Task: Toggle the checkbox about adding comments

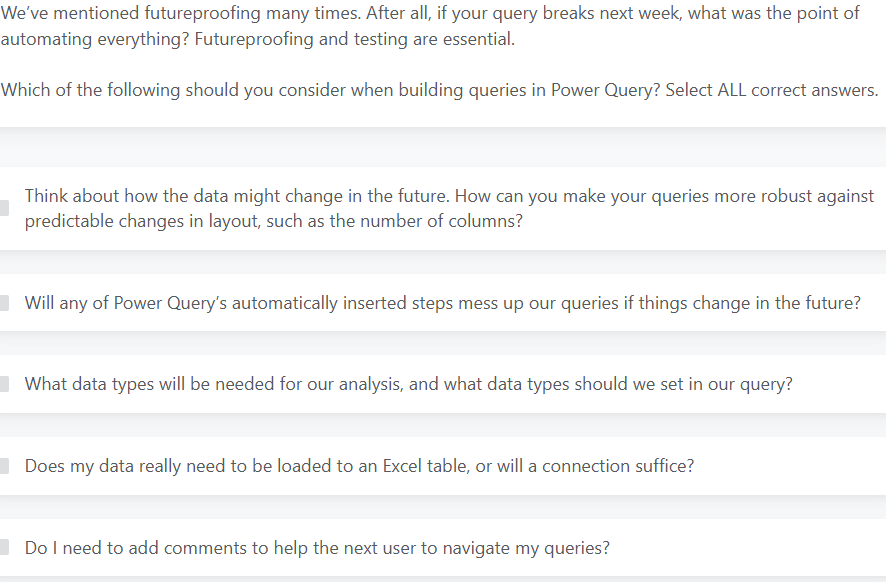Action: [4, 548]
